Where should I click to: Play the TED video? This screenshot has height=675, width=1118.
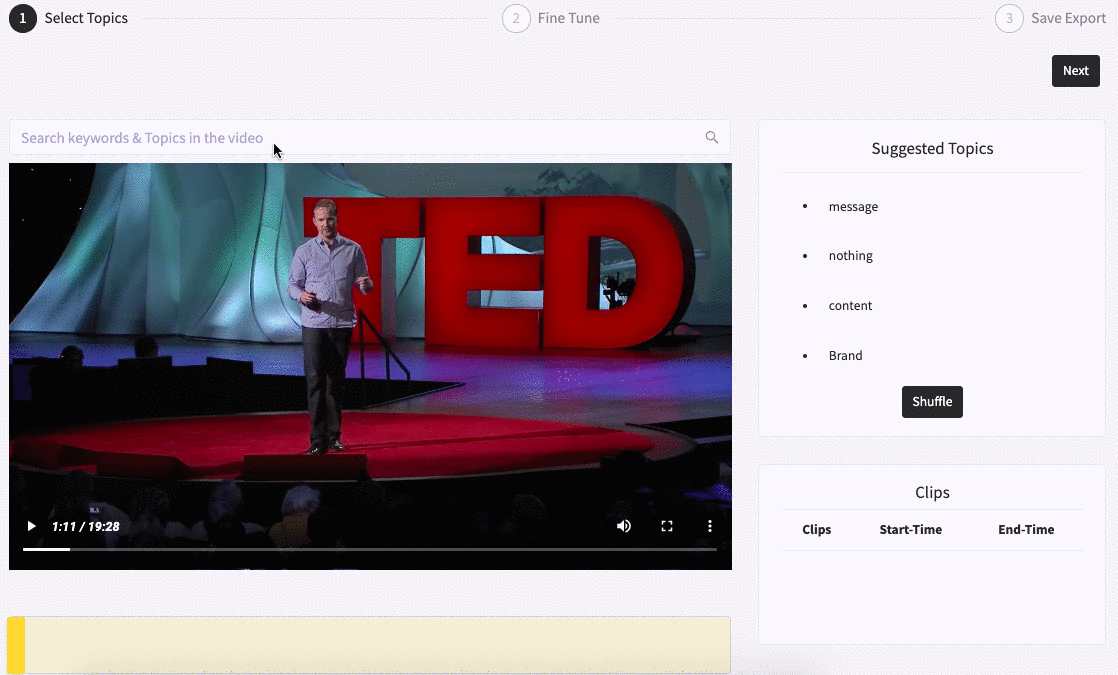[31, 526]
